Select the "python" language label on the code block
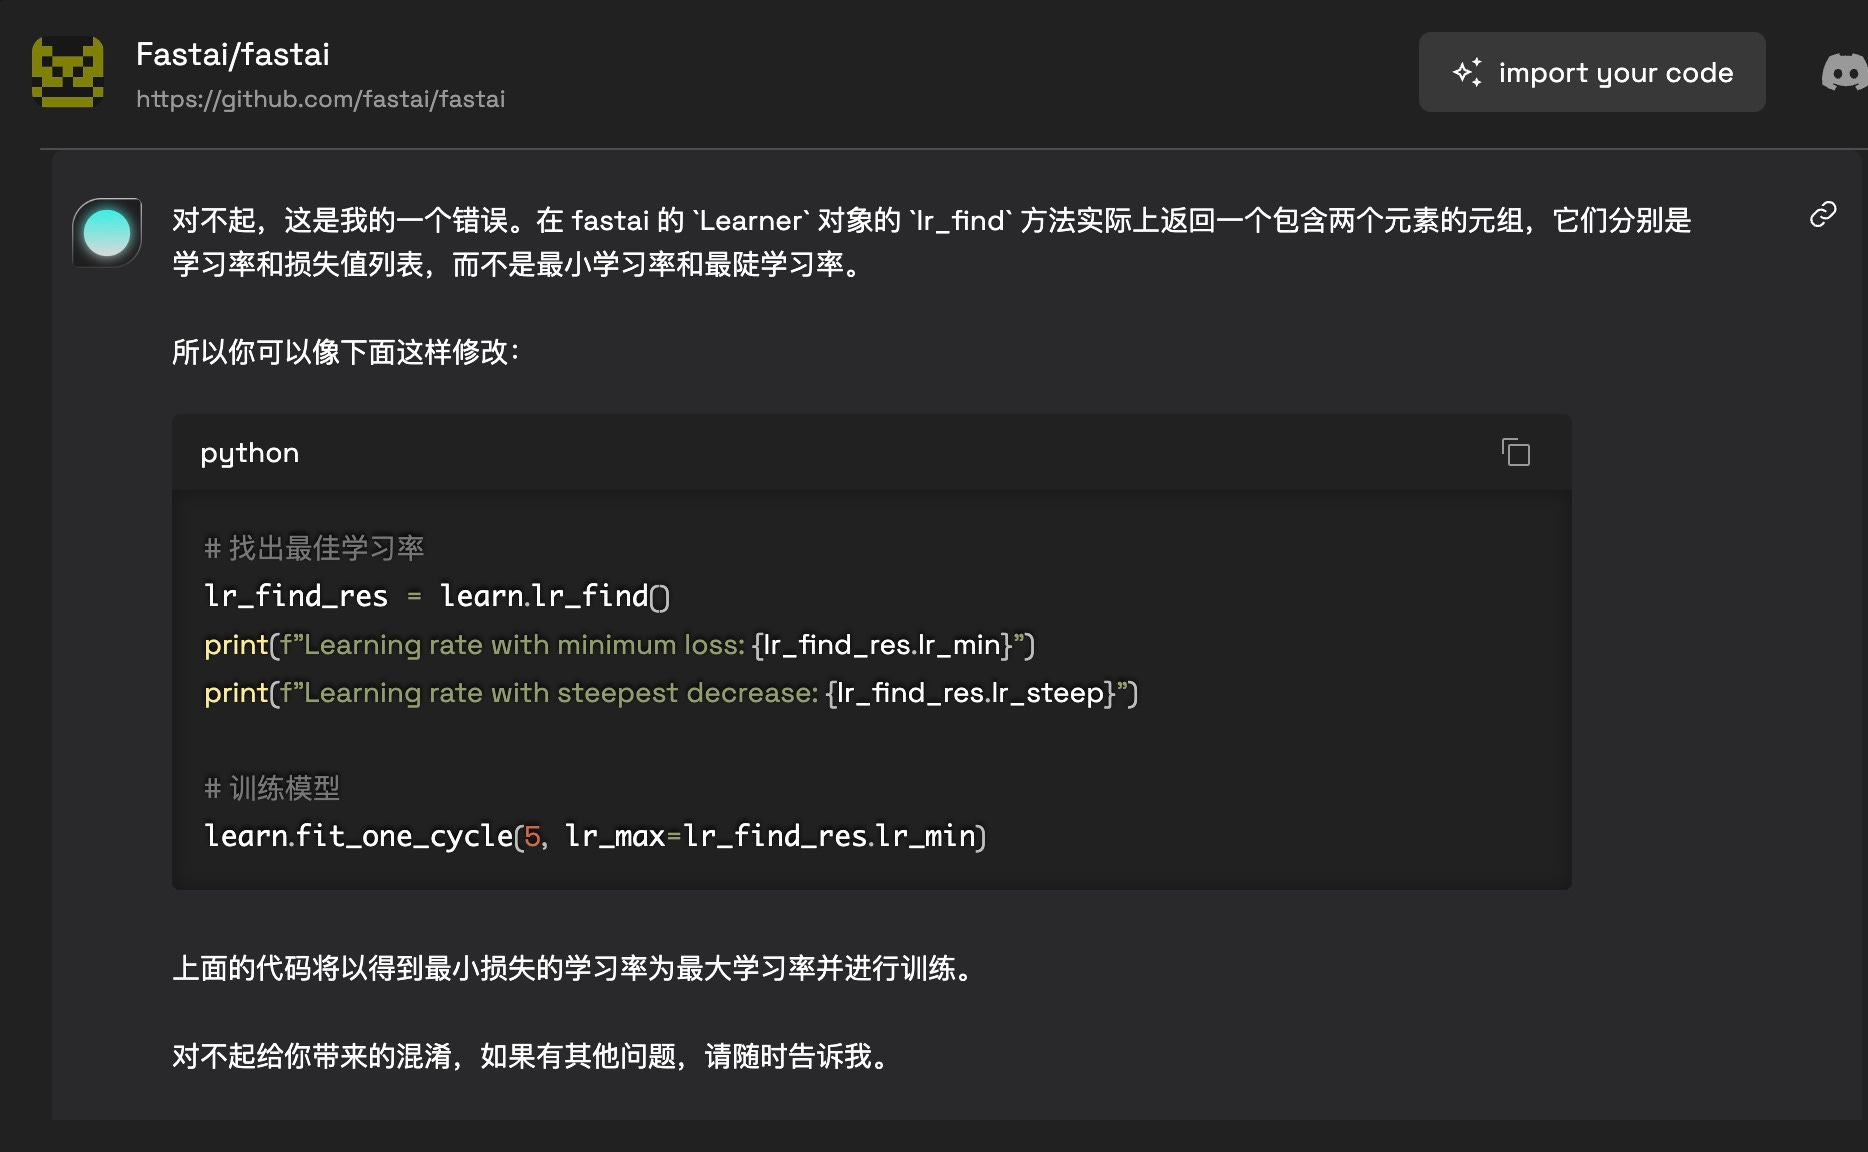This screenshot has height=1152, width=1868. point(249,452)
